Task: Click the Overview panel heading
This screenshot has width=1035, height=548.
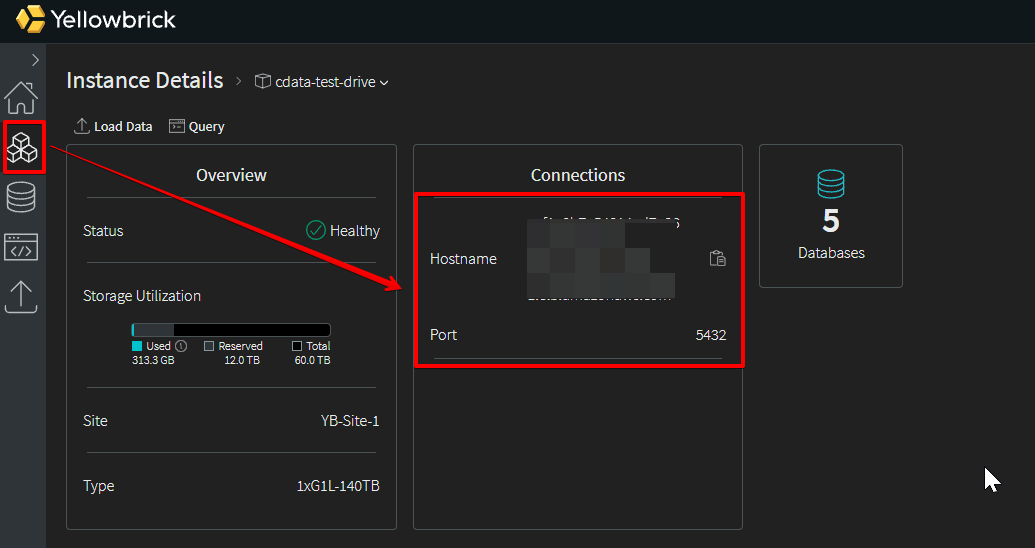Action: coord(231,175)
